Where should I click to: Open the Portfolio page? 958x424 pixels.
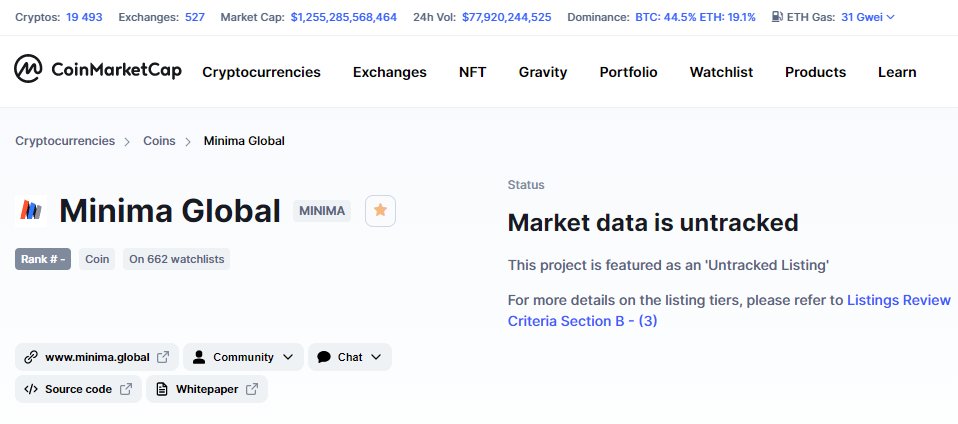tap(628, 72)
